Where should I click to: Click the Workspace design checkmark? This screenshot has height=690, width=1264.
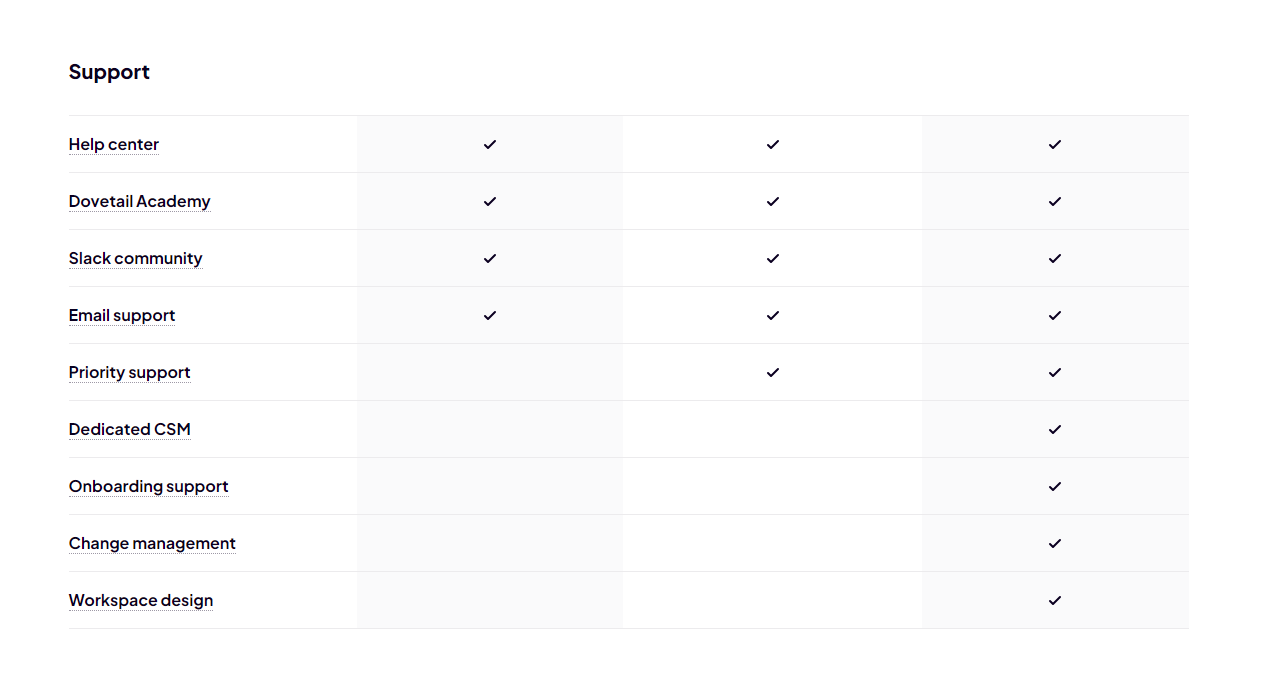1055,600
